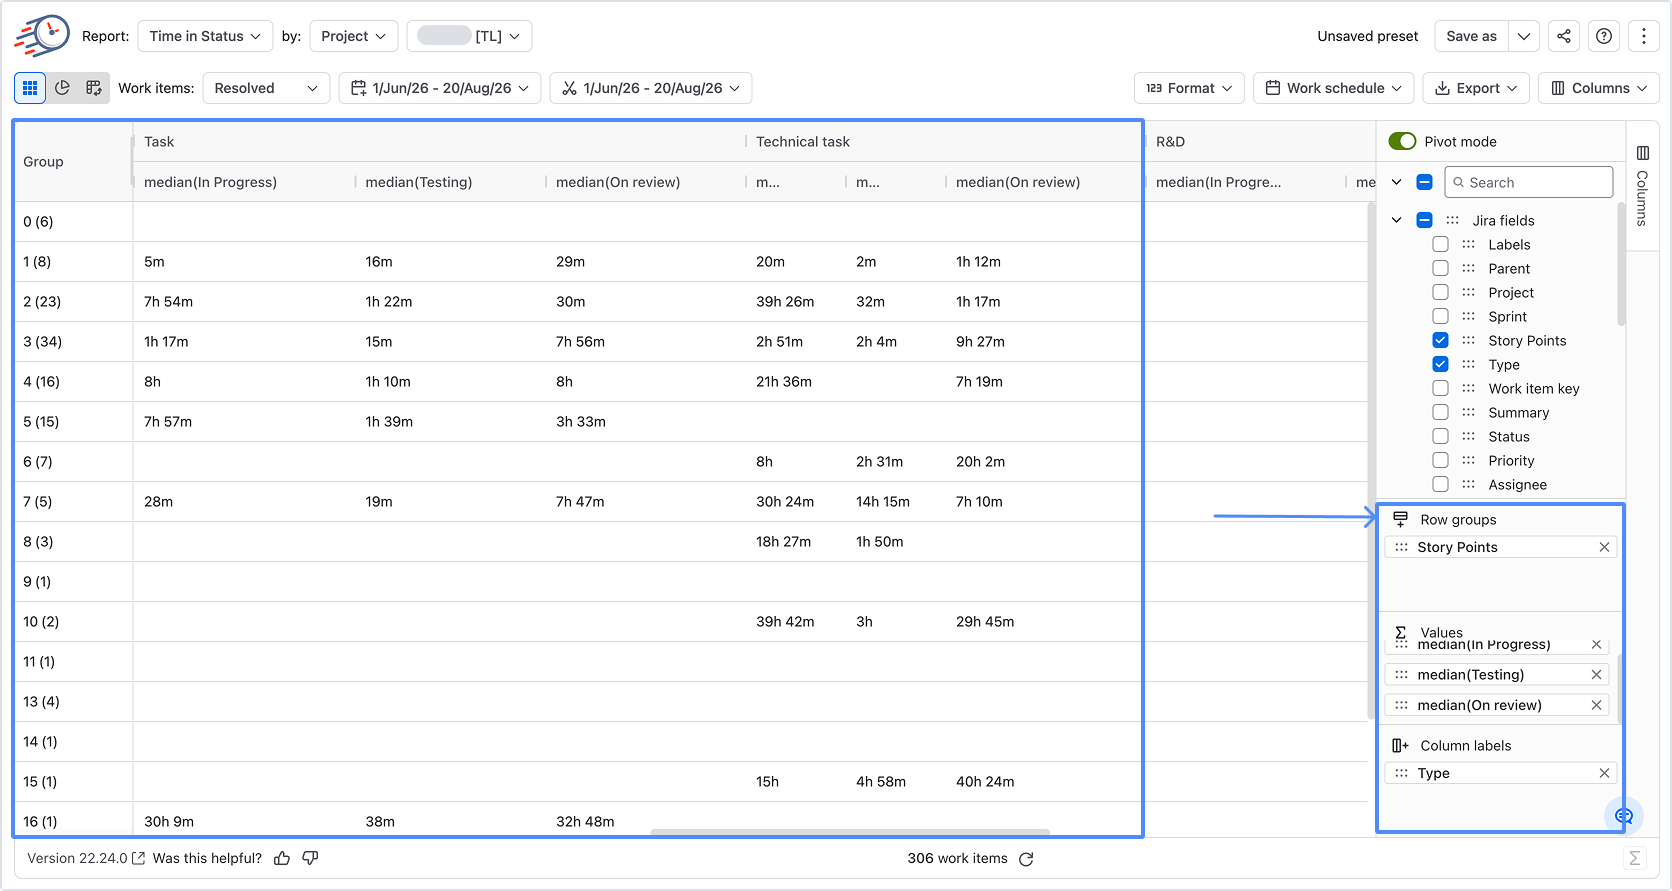This screenshot has height=891, width=1672.
Task: Switch to the pie chart view icon
Action: click(62, 88)
